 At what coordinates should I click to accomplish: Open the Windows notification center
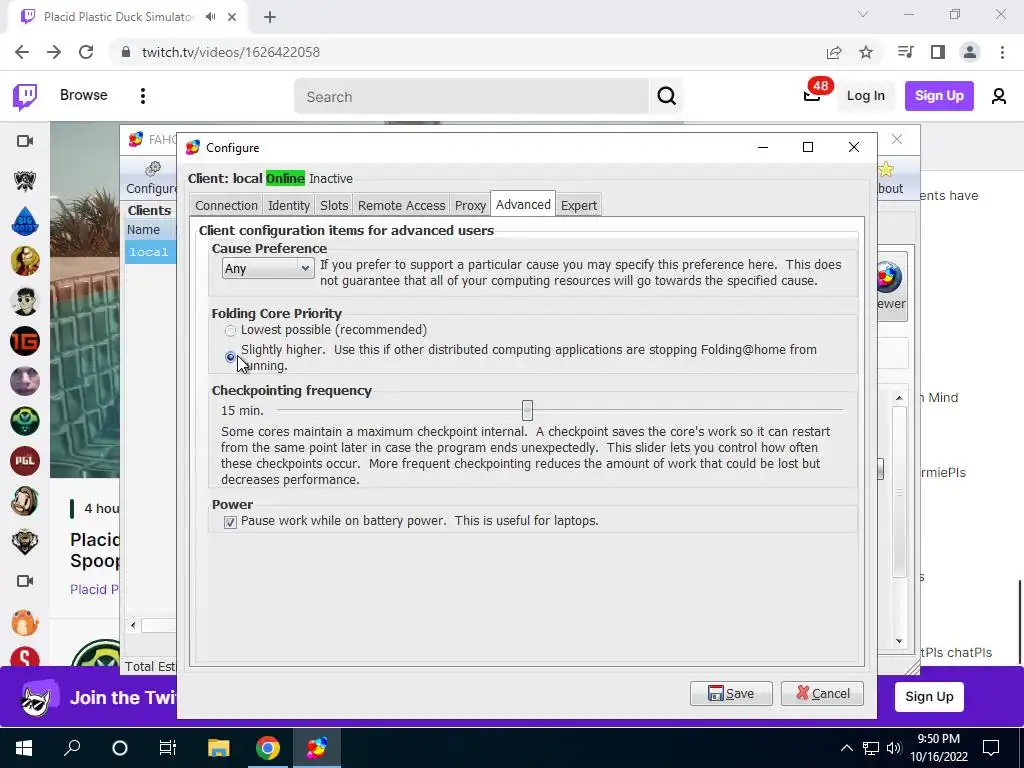tap(991, 748)
